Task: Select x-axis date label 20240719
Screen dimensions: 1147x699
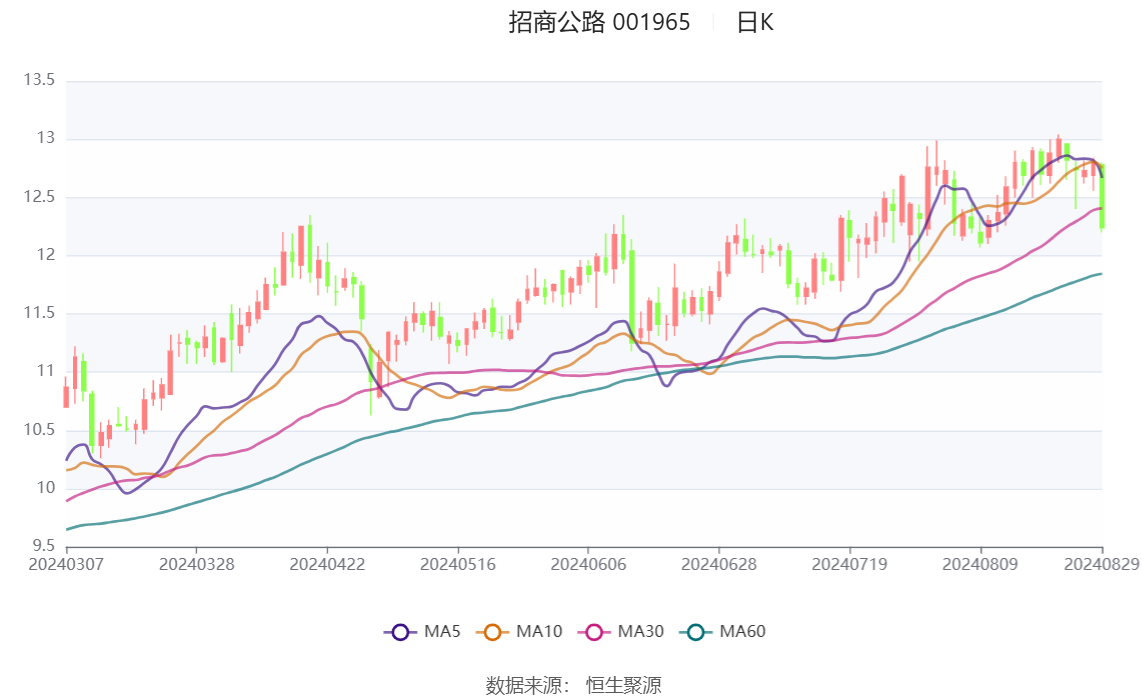Action: 849,564
